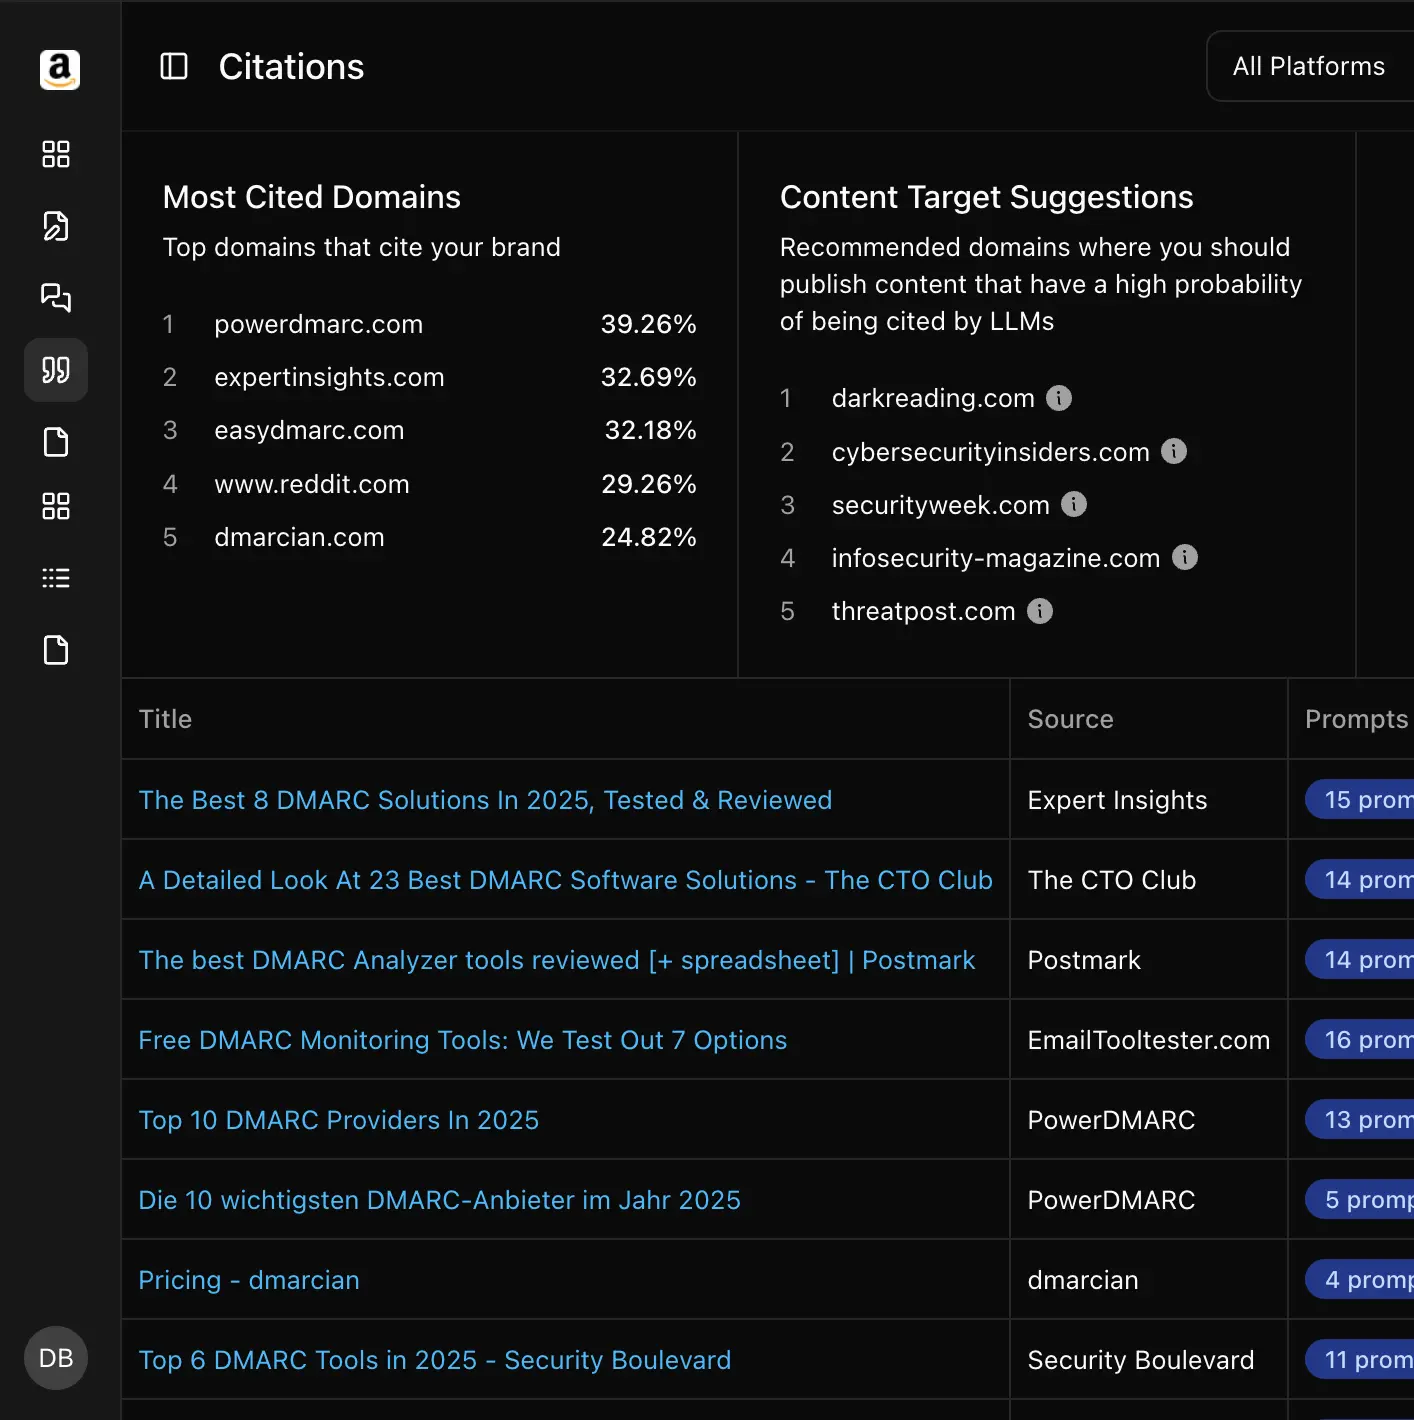Toggle the sidebar collapse icon beside Citations
The image size is (1414, 1420).
click(173, 66)
